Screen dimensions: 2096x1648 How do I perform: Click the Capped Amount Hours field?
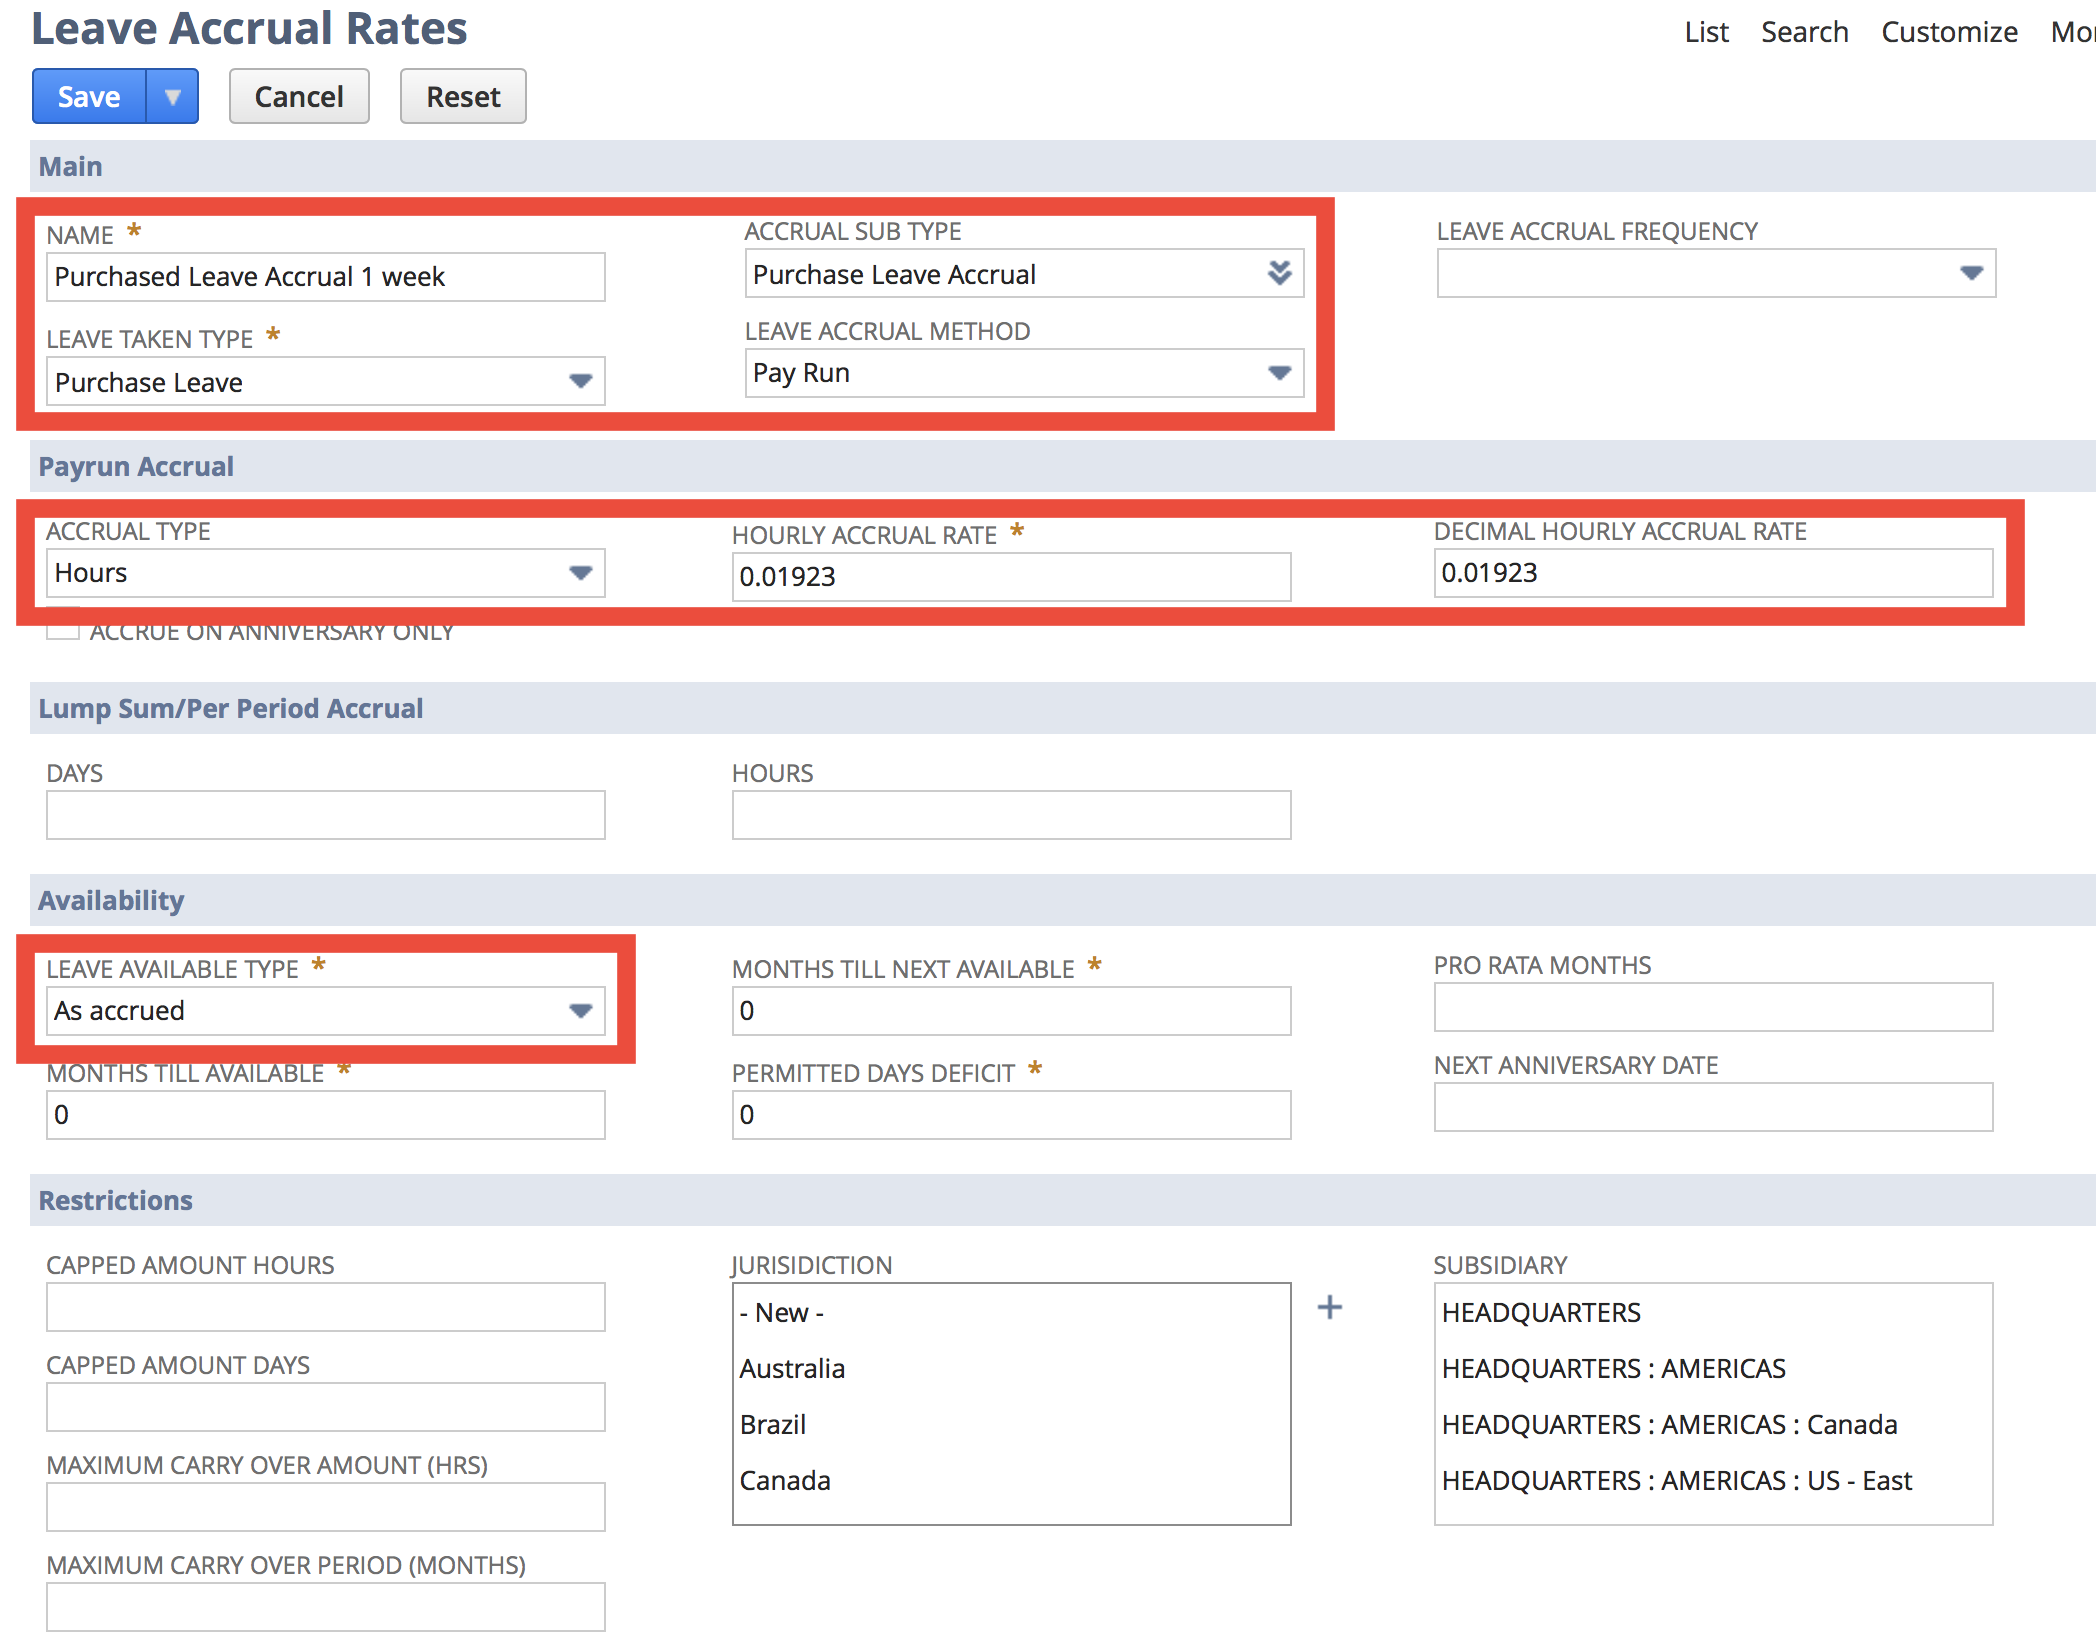click(325, 1306)
